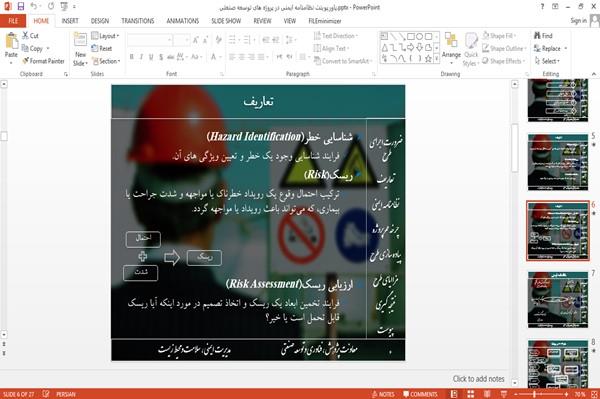This screenshot has height=399, width=600.
Task: Select slide 5 thumbnail
Action: tap(558, 162)
